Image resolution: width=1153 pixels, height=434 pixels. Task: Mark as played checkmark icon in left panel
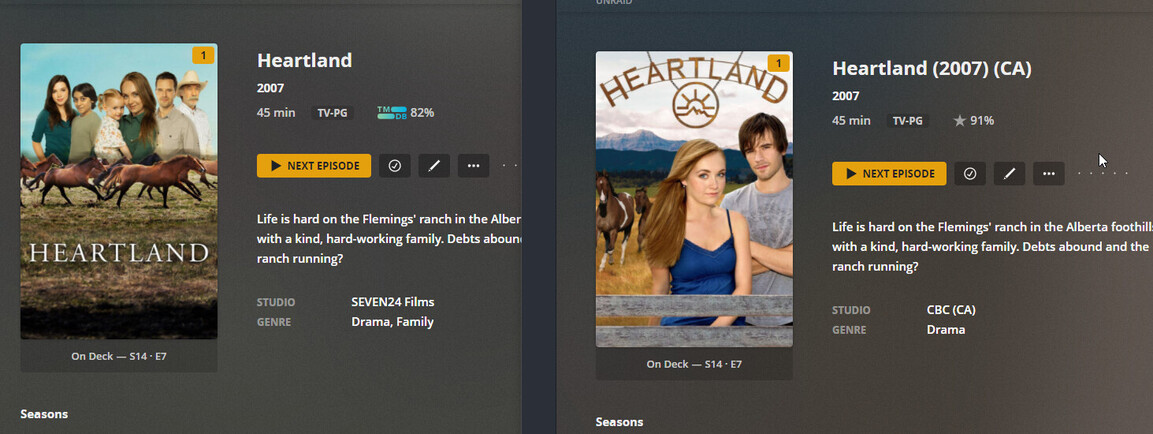[395, 166]
